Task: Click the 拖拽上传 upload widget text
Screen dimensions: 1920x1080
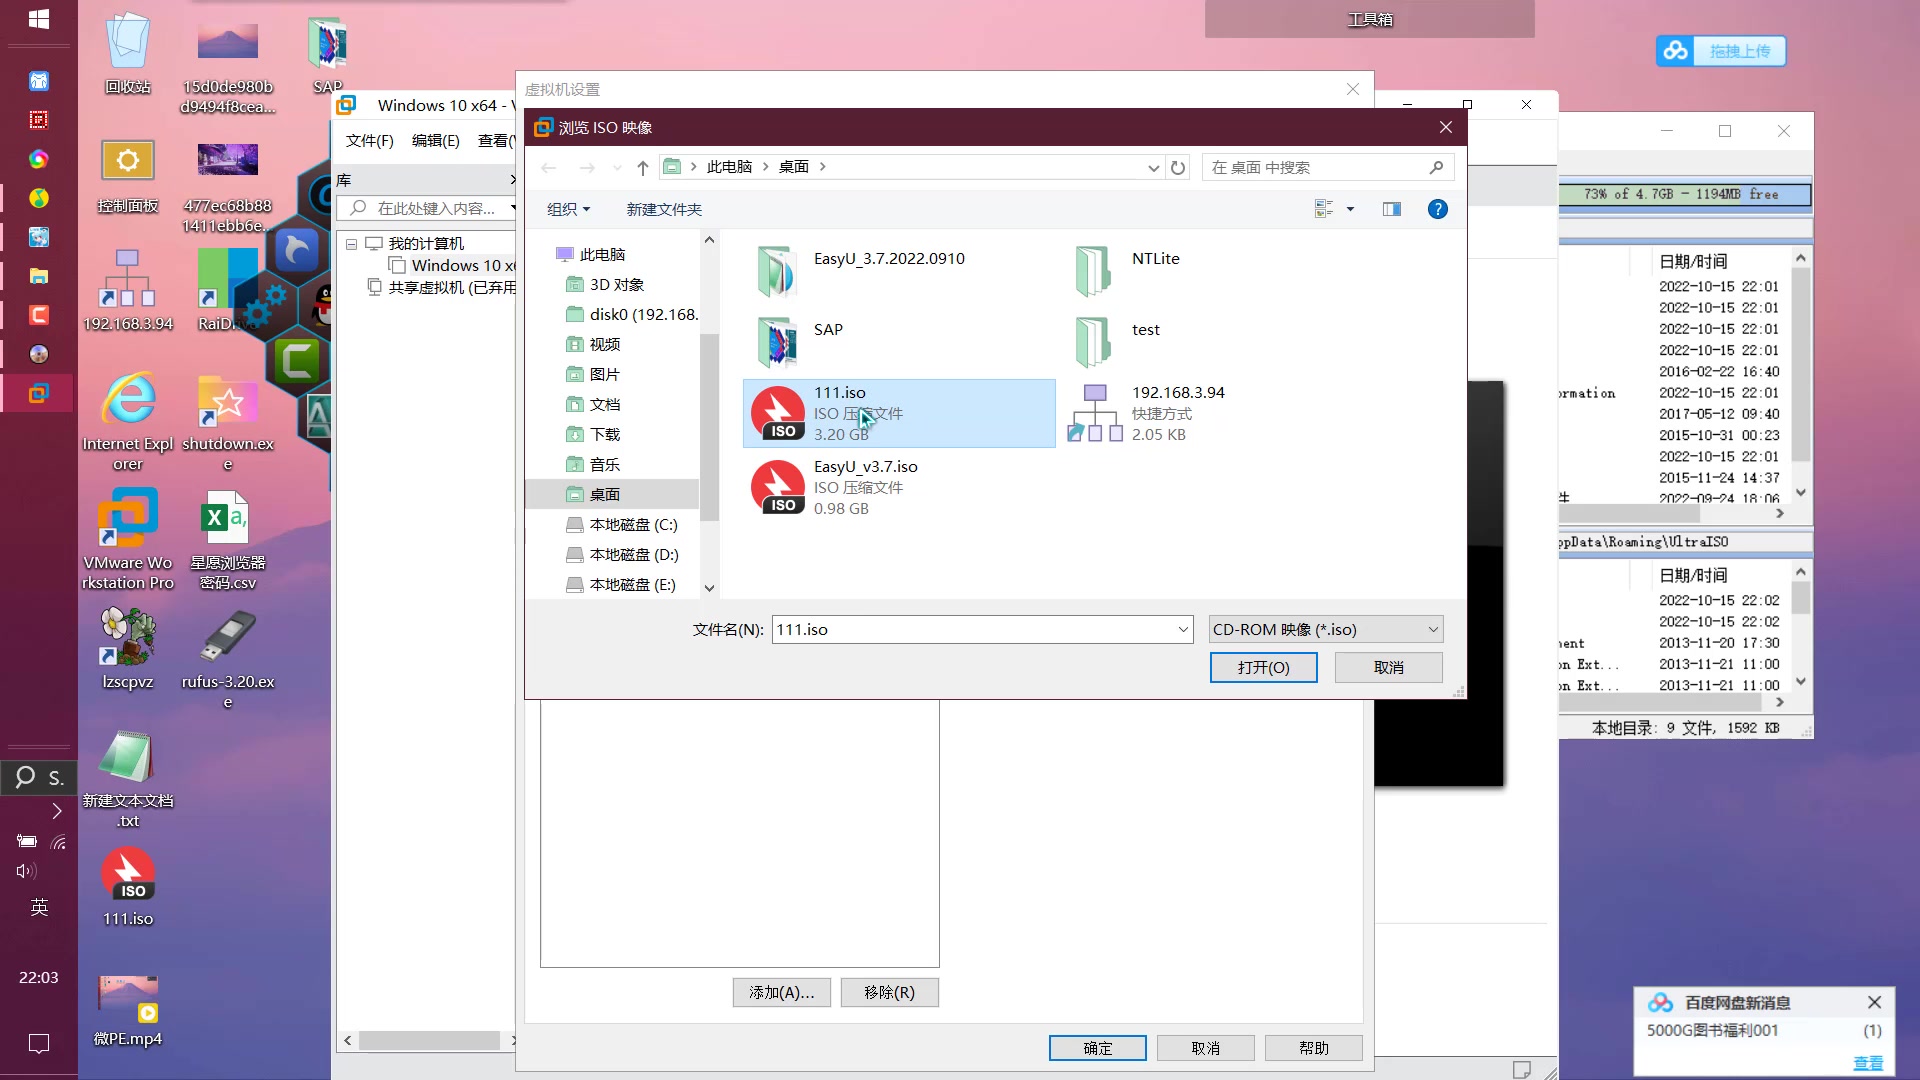Action: [1739, 51]
